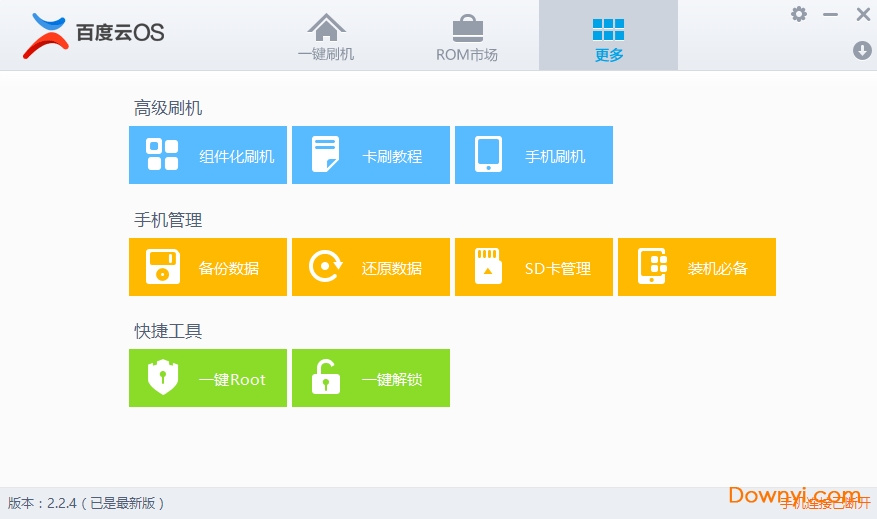This screenshot has width=877, height=519.
Task: Open the 组件化刷机 tile label
Action: point(236,156)
